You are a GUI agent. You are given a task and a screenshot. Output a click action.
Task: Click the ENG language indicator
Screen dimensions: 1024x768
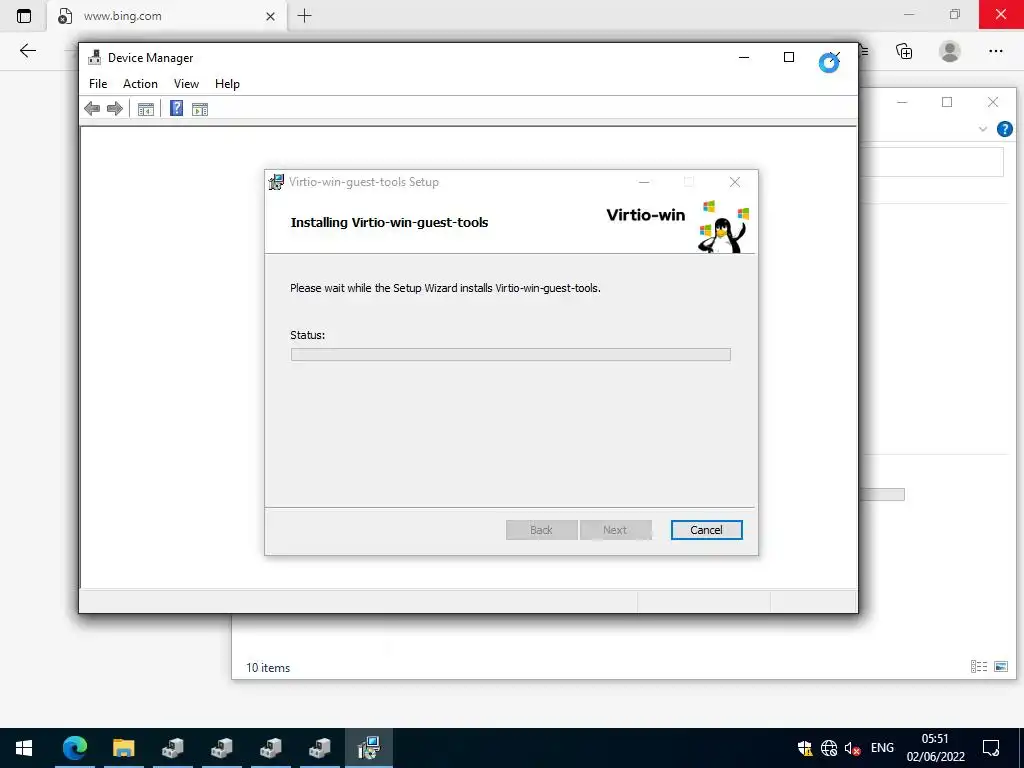coord(882,748)
